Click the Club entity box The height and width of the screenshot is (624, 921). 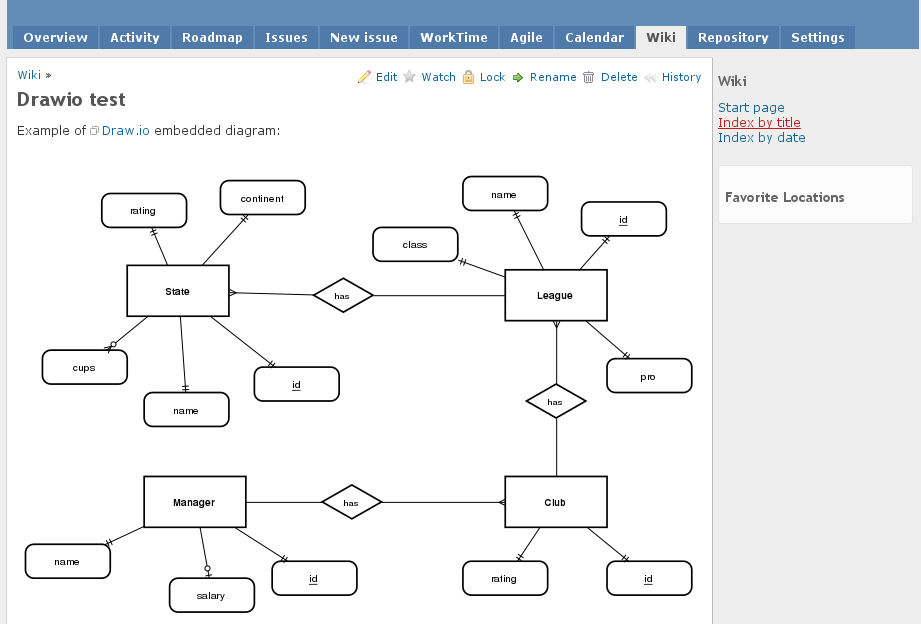click(556, 502)
